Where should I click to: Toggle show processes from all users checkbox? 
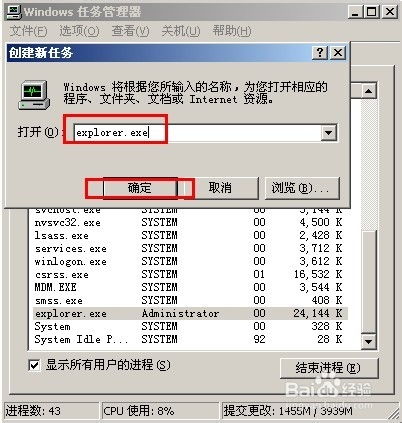click(34, 365)
